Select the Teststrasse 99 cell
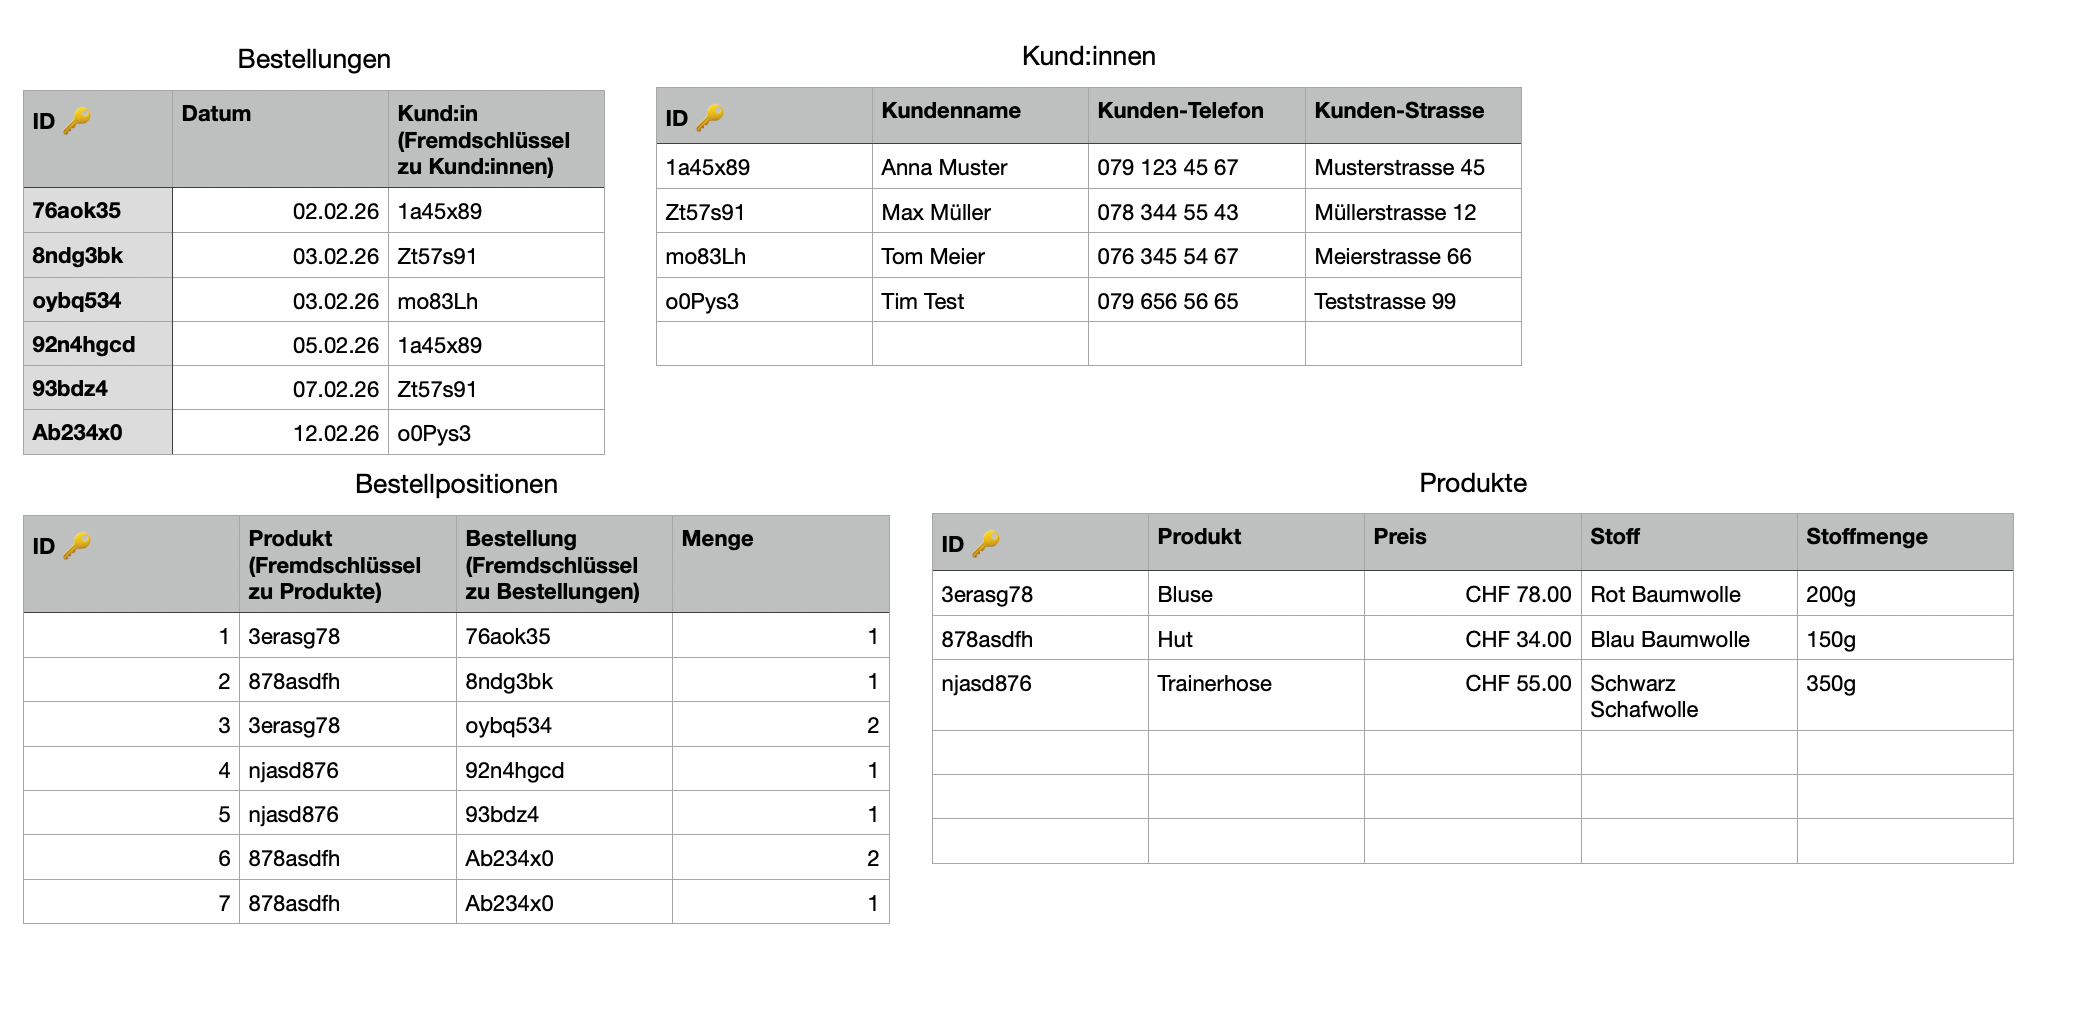Screen dimensions: 2096x1024 pyautogui.click(x=1384, y=302)
